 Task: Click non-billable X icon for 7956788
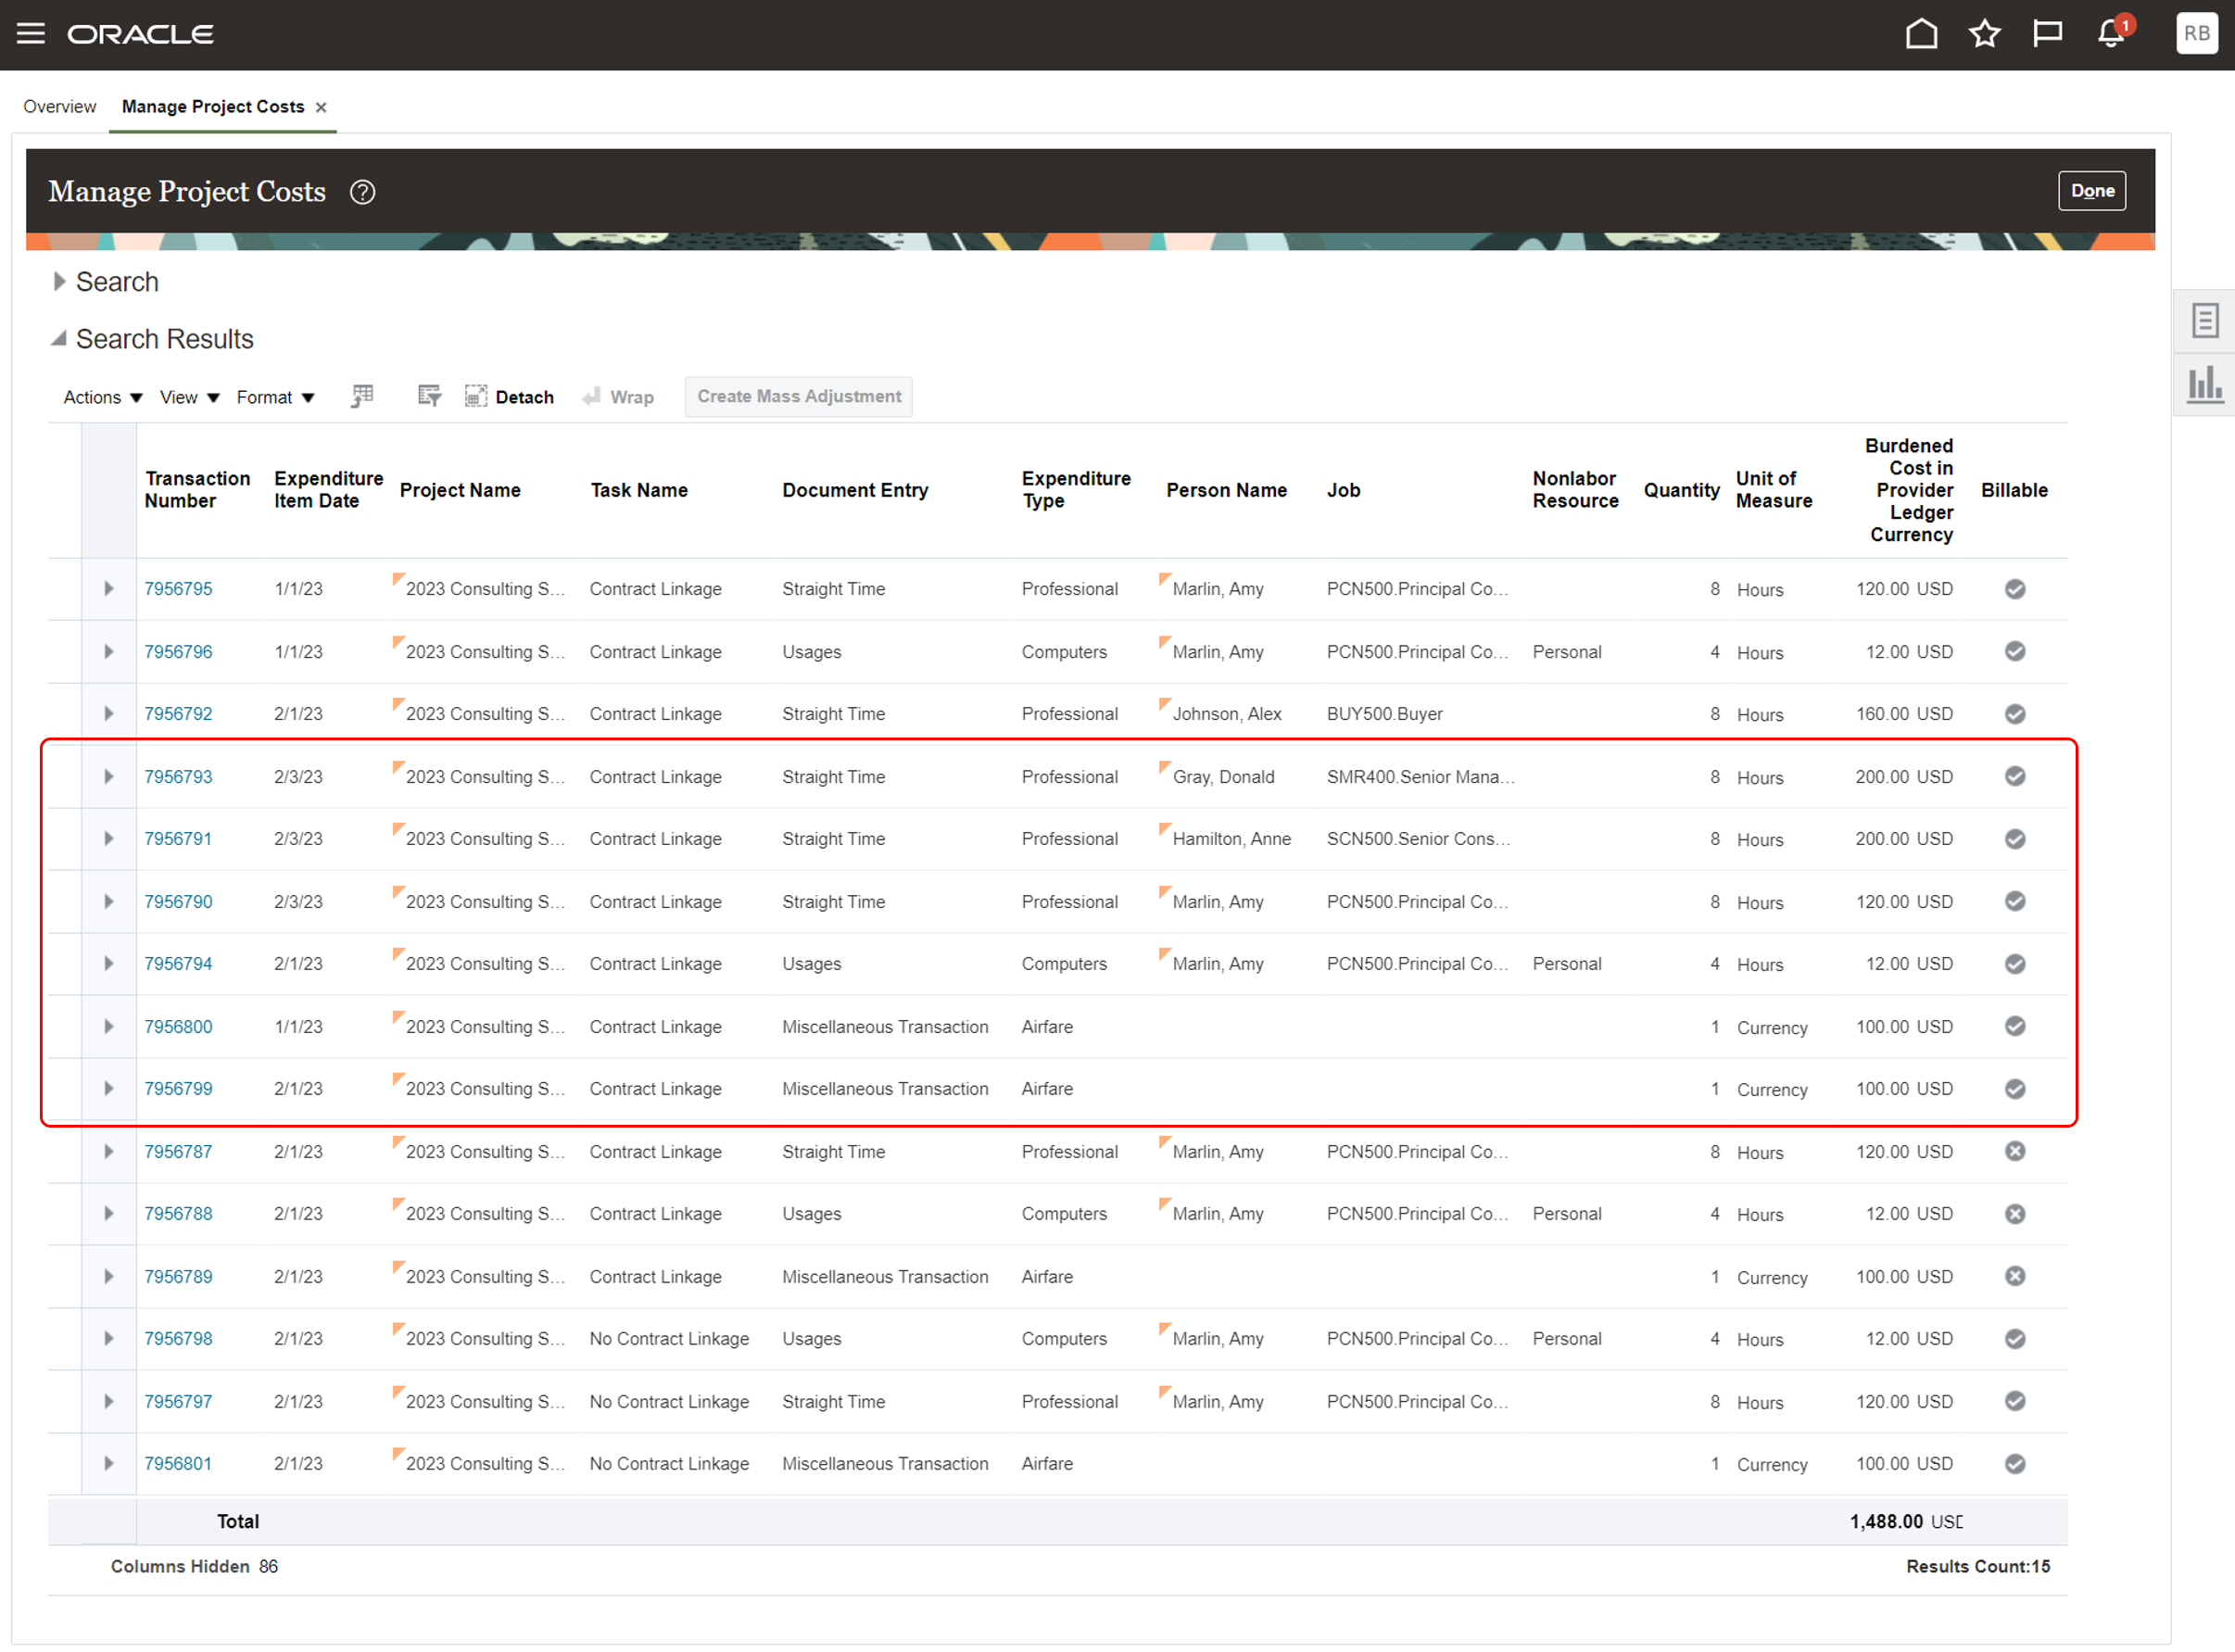[2014, 1214]
